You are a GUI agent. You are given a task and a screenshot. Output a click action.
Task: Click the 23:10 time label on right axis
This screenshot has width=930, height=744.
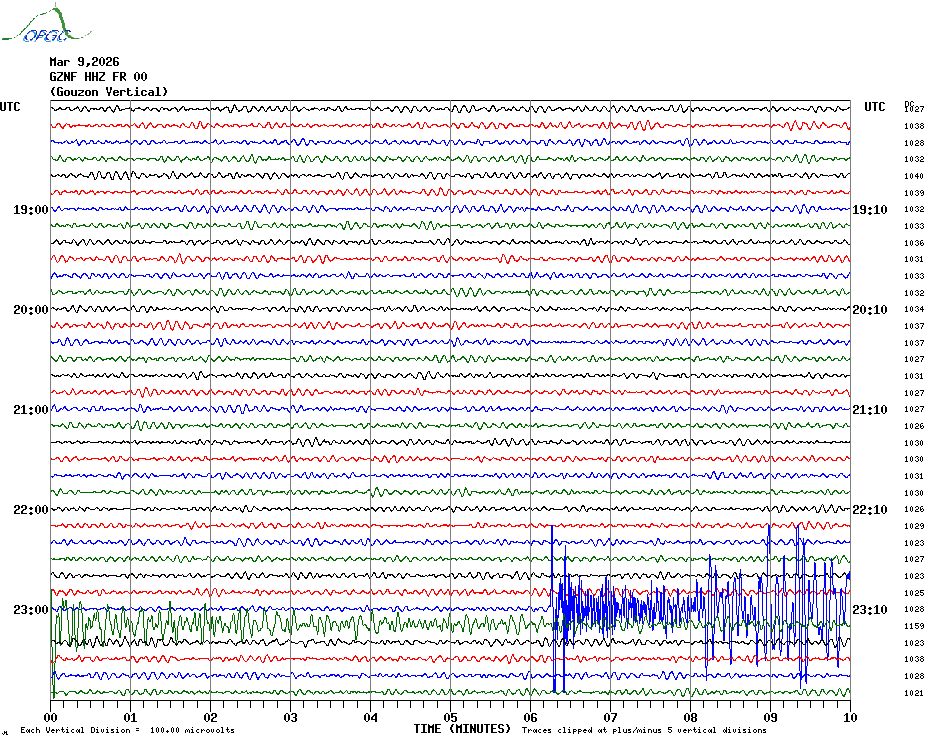868,610
